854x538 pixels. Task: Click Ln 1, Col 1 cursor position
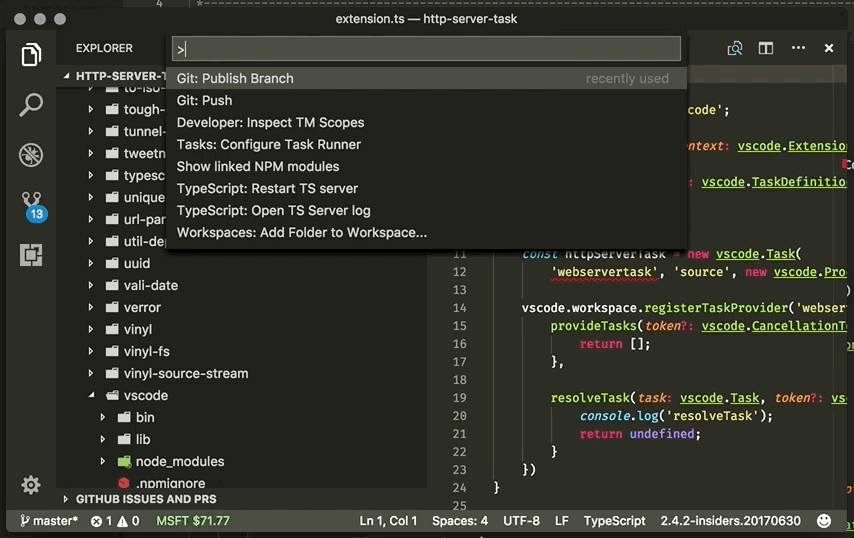[388, 521]
